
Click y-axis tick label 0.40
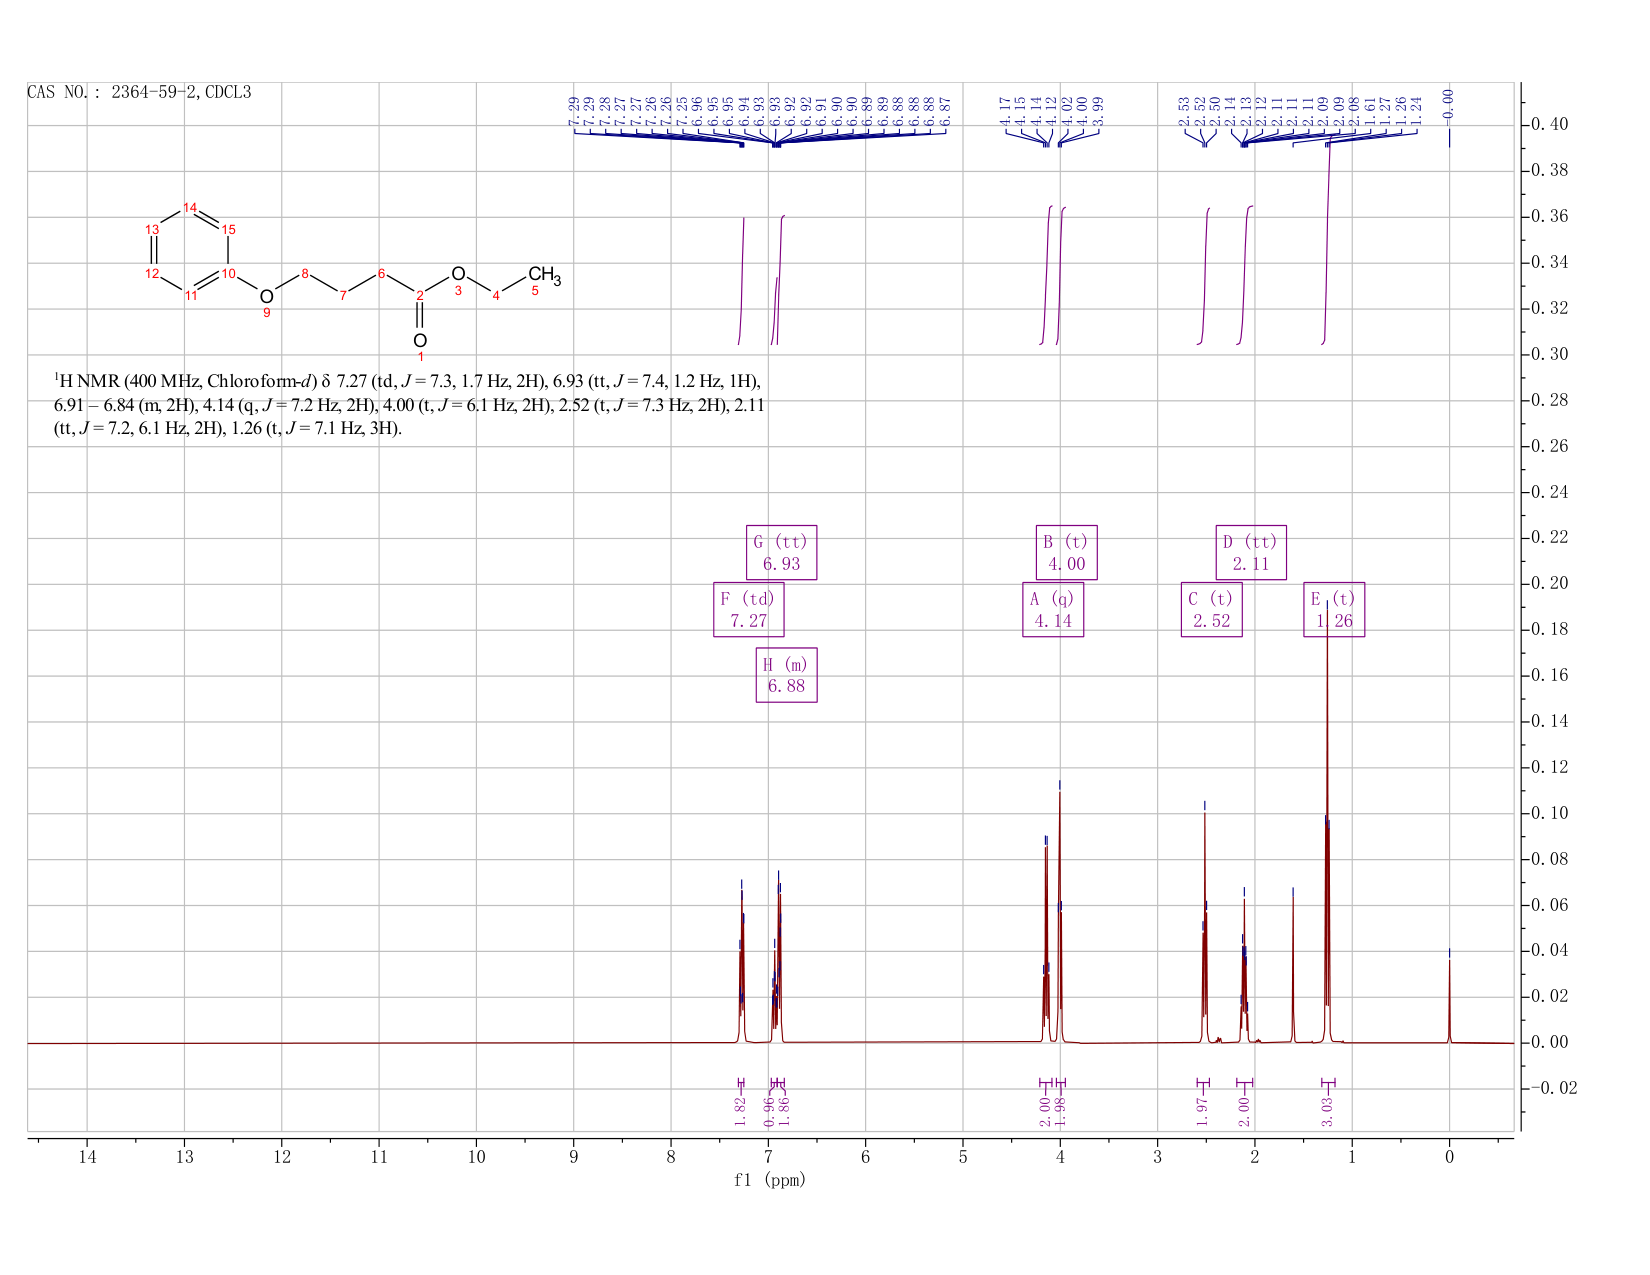tap(1548, 125)
